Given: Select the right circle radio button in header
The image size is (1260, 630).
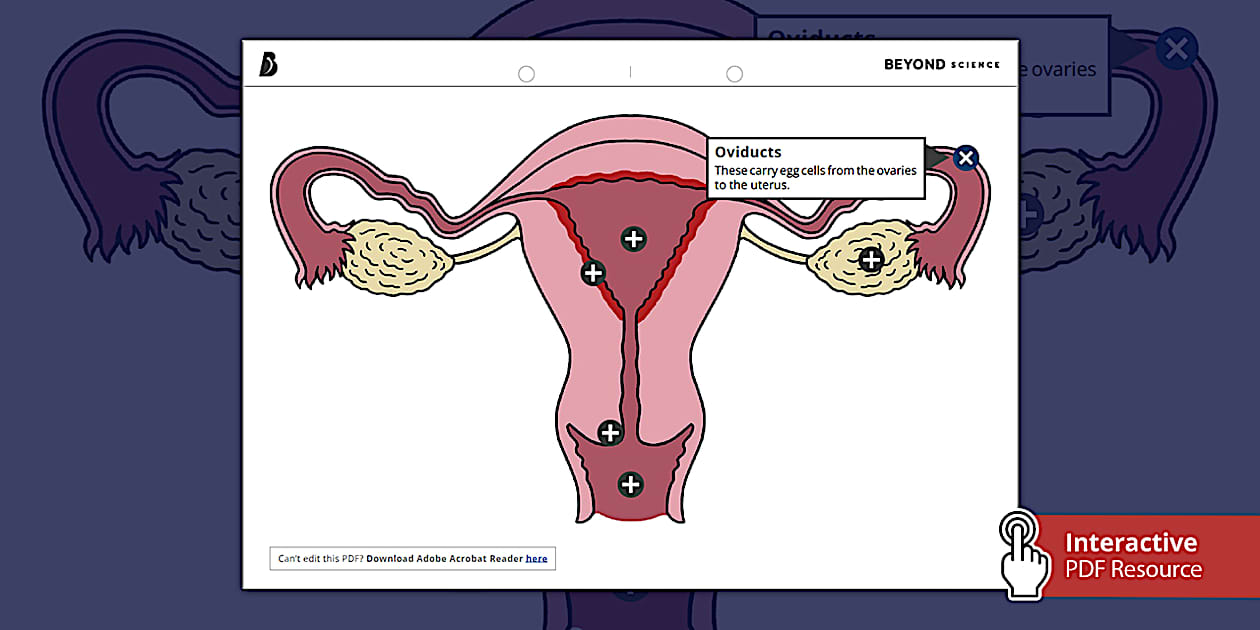Looking at the screenshot, I should (734, 74).
